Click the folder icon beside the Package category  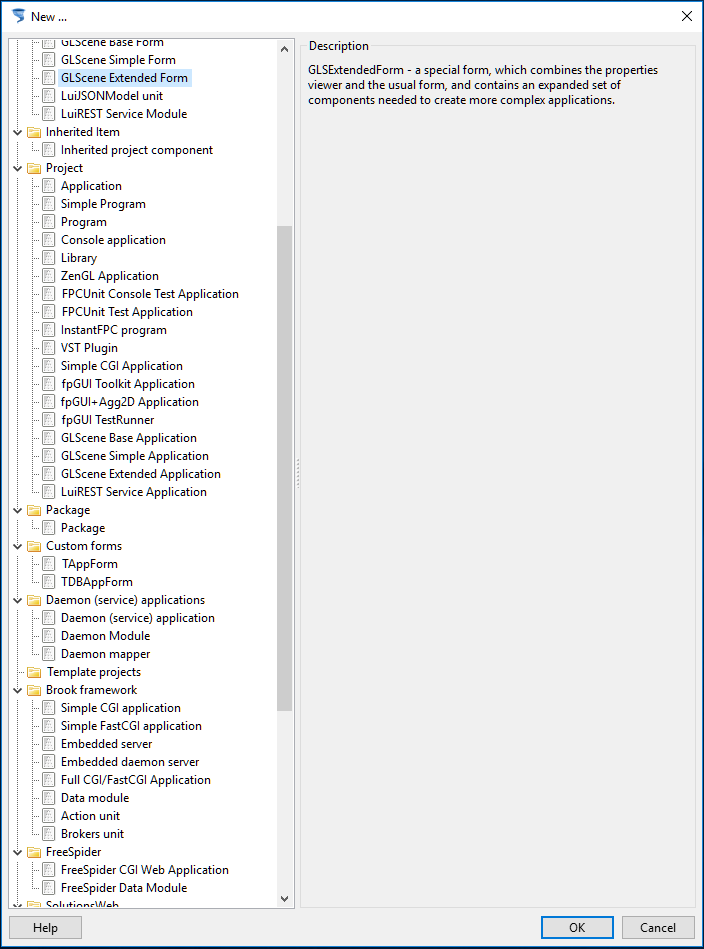(34, 510)
